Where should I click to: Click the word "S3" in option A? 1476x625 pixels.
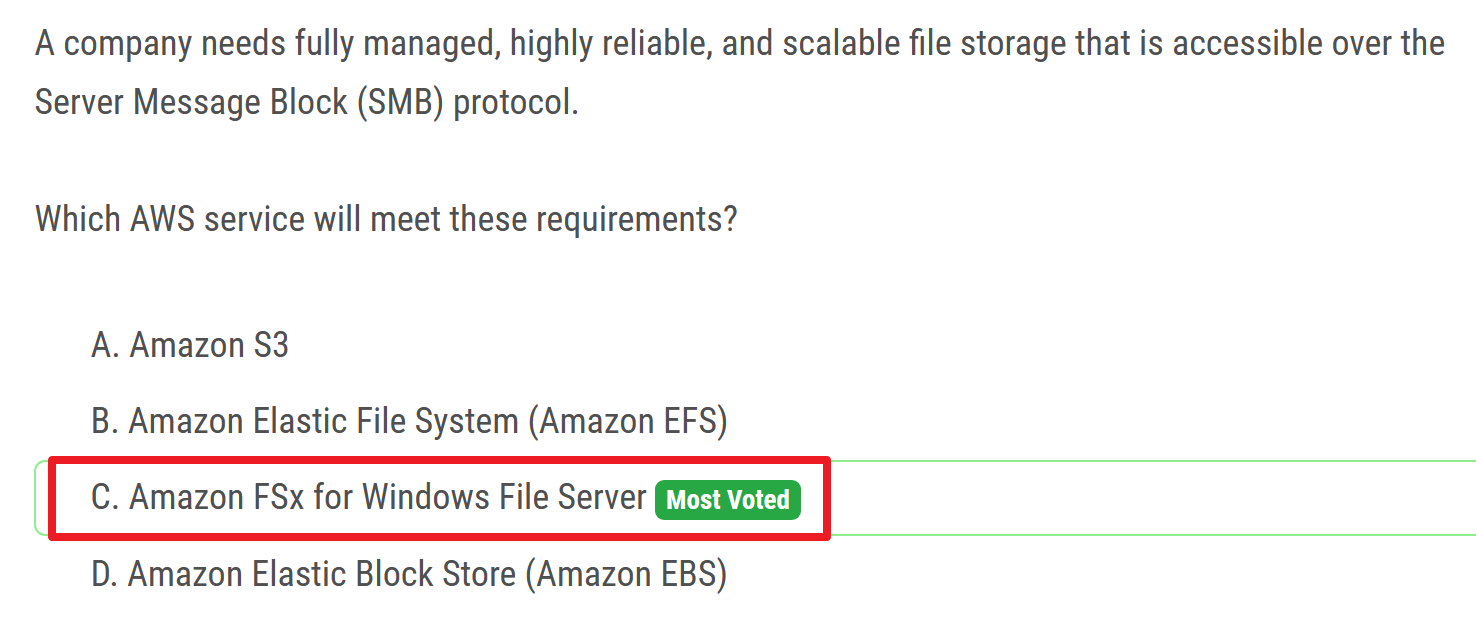(x=268, y=346)
